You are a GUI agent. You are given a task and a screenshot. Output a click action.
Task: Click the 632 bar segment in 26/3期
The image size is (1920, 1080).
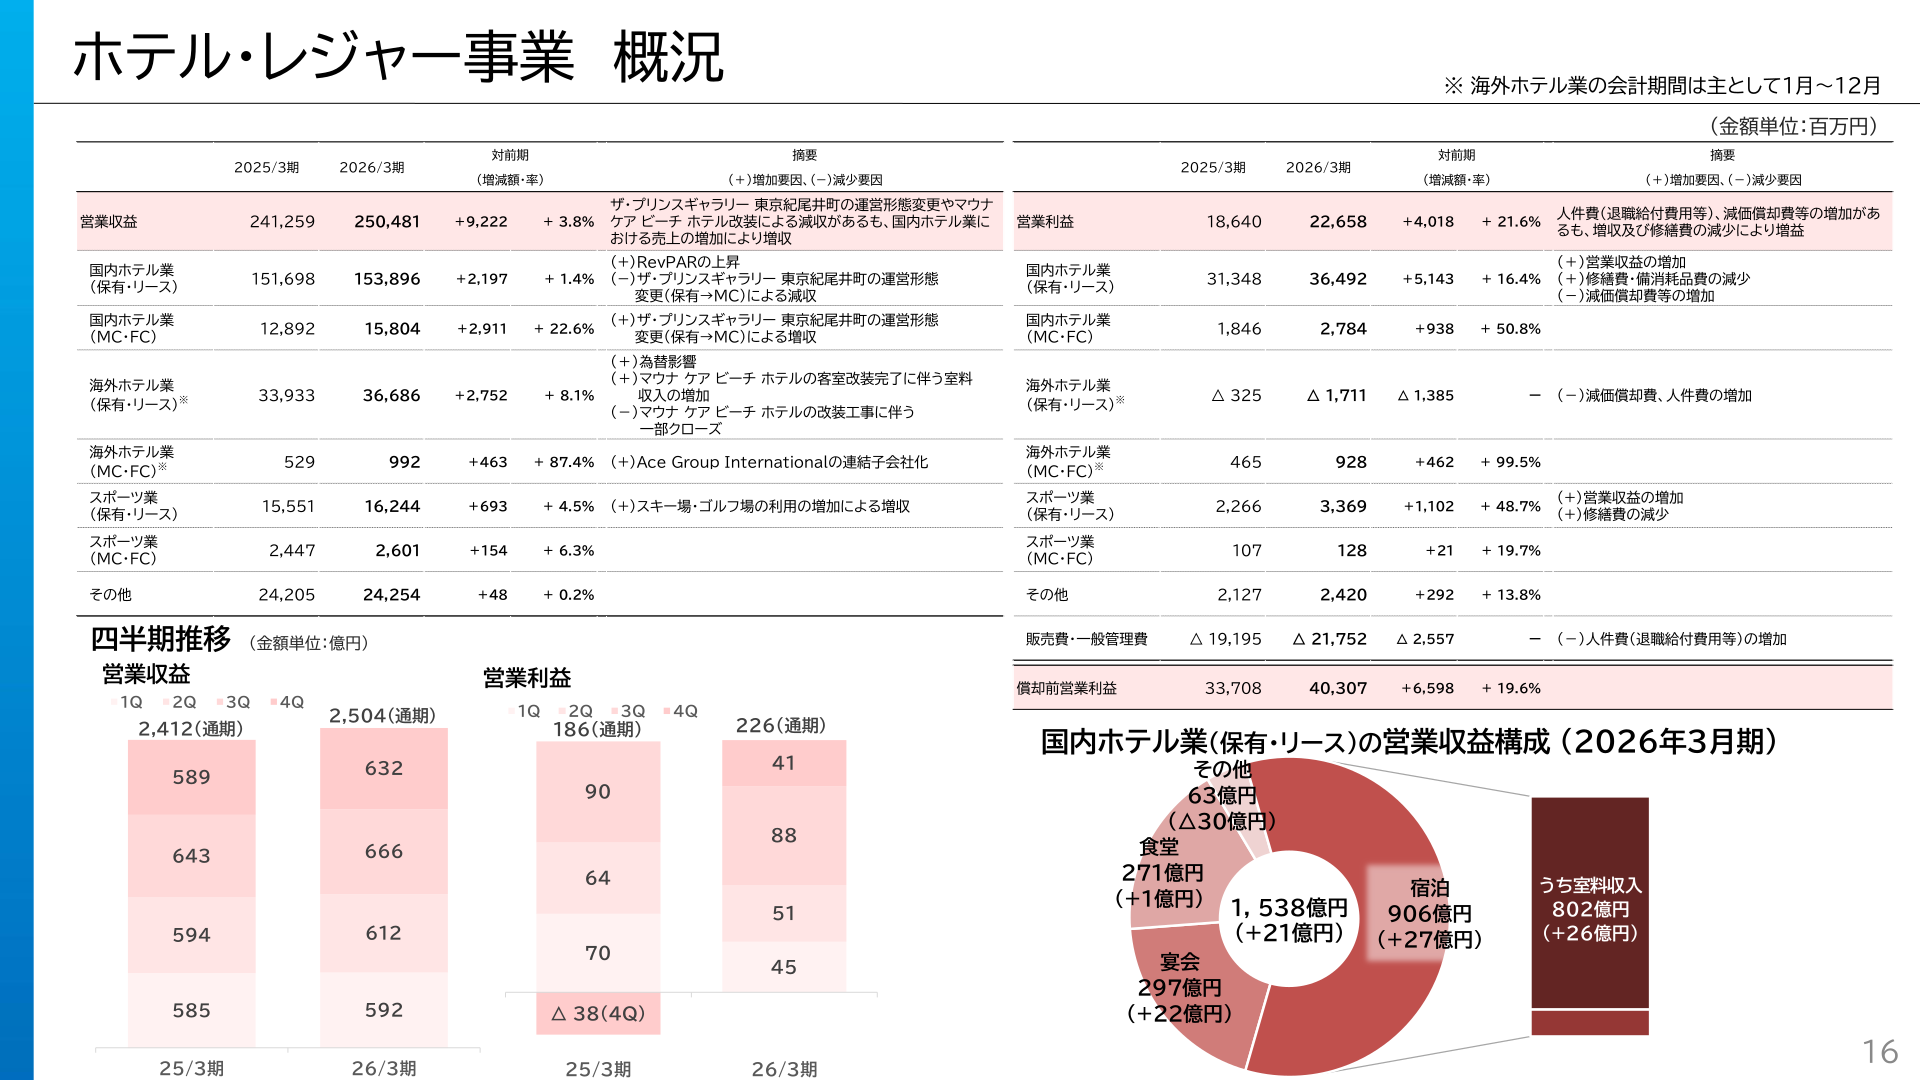pyautogui.click(x=384, y=768)
